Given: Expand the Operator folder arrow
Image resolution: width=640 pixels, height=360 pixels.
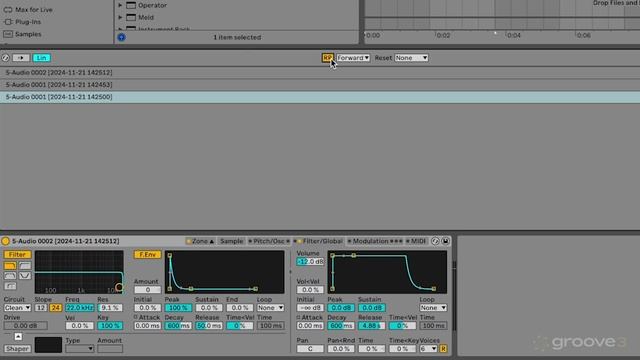Looking at the screenshot, I should [120, 5].
